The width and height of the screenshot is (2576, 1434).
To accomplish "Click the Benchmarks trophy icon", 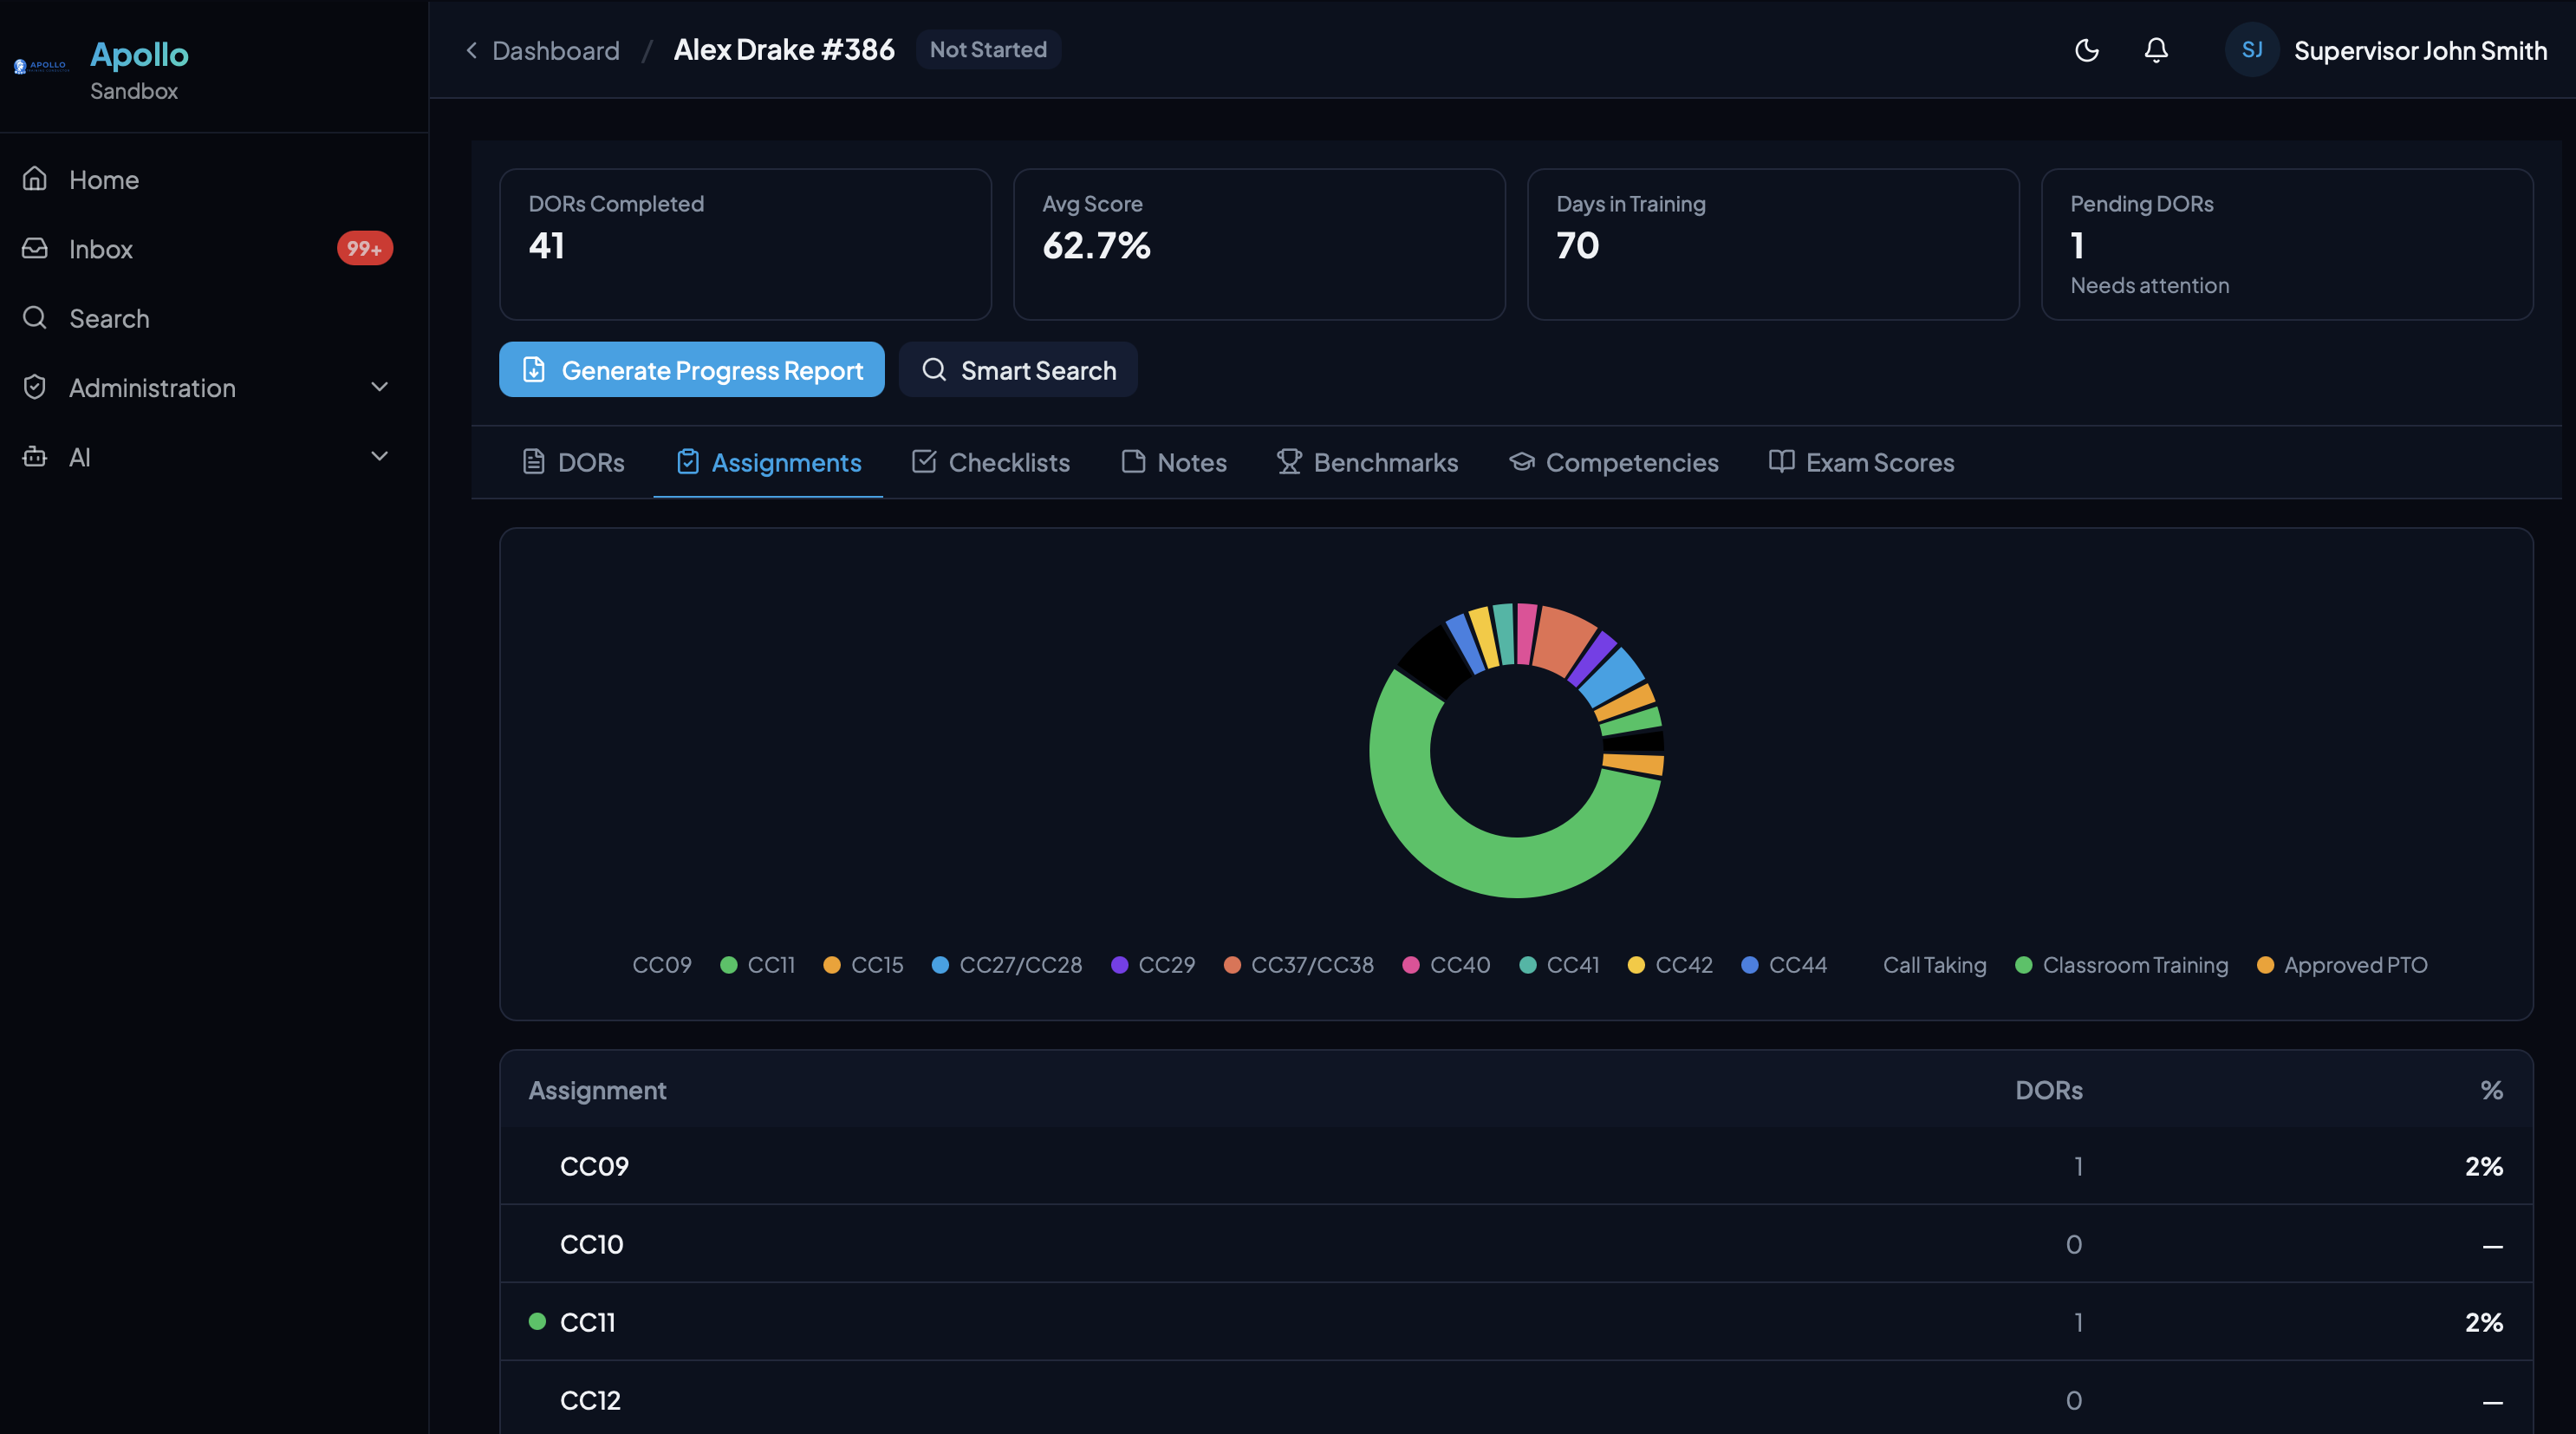I will 1289,462.
